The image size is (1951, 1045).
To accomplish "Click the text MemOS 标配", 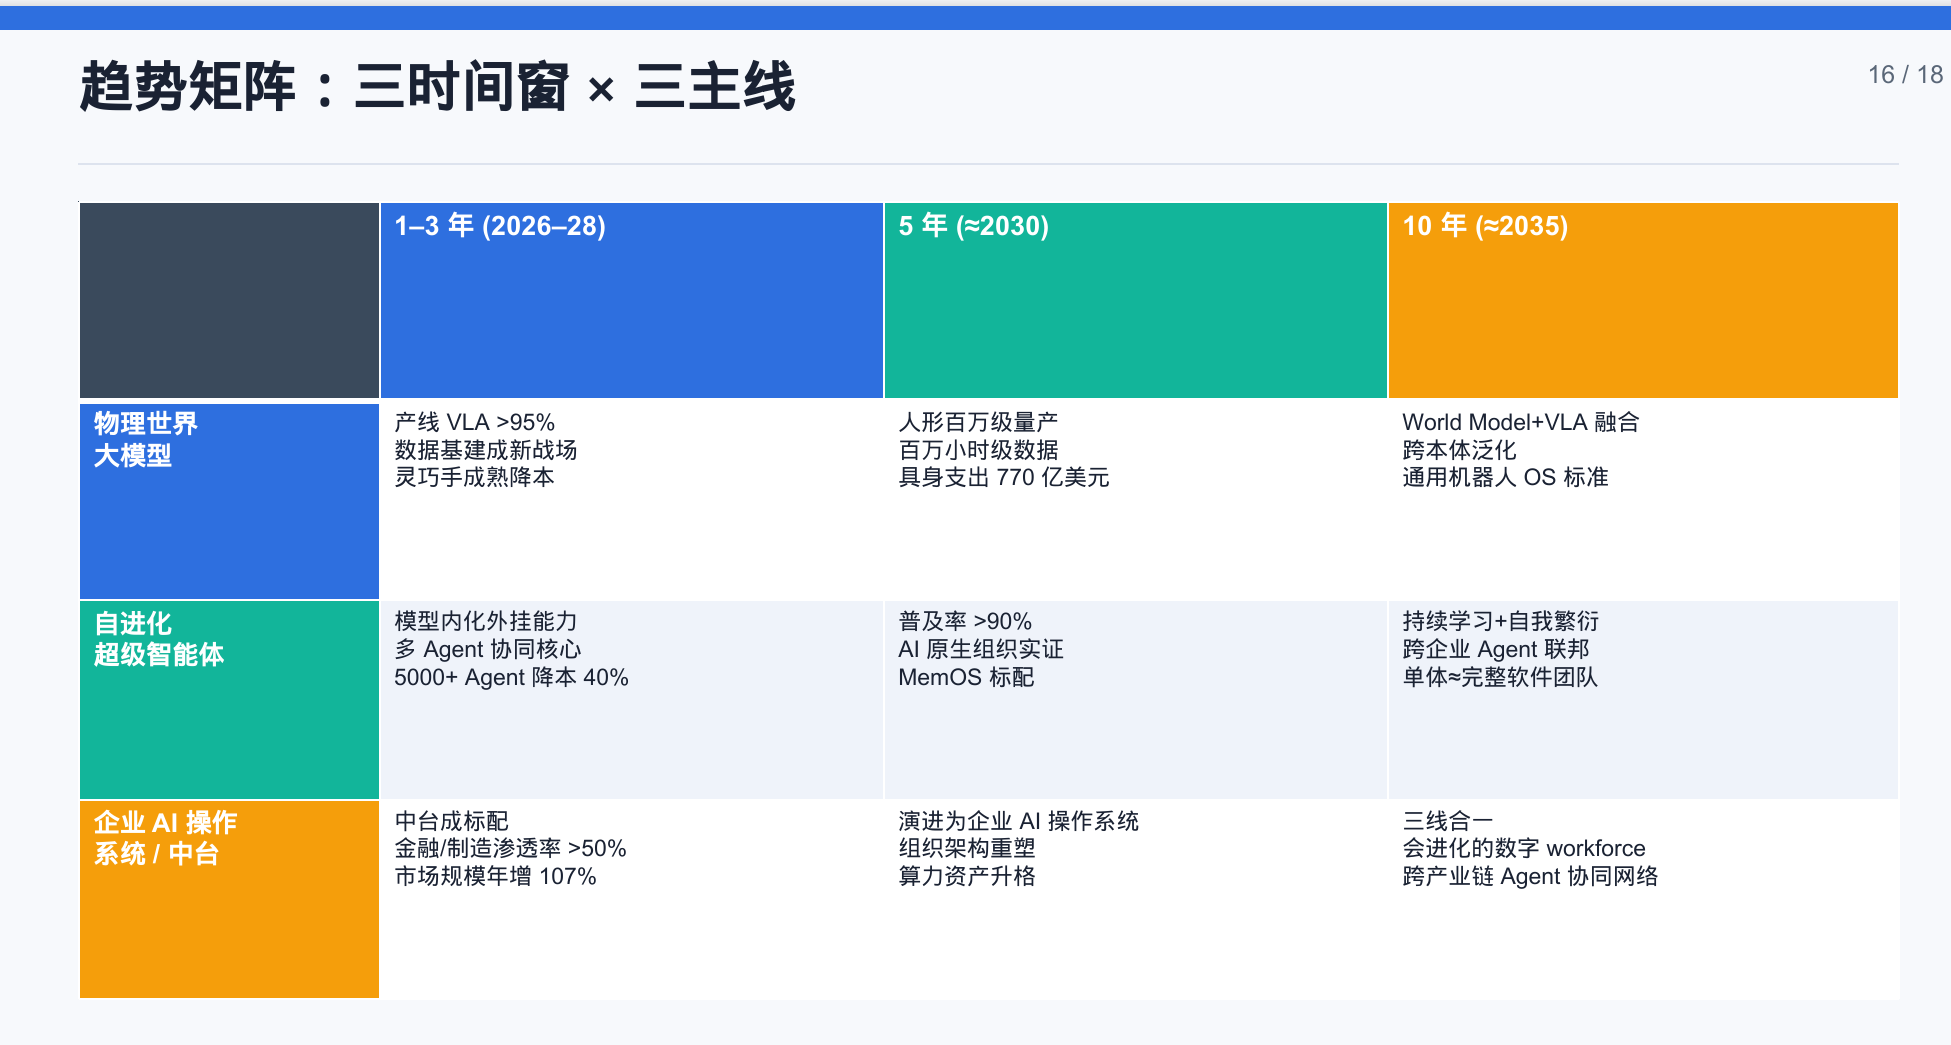I will click(966, 677).
